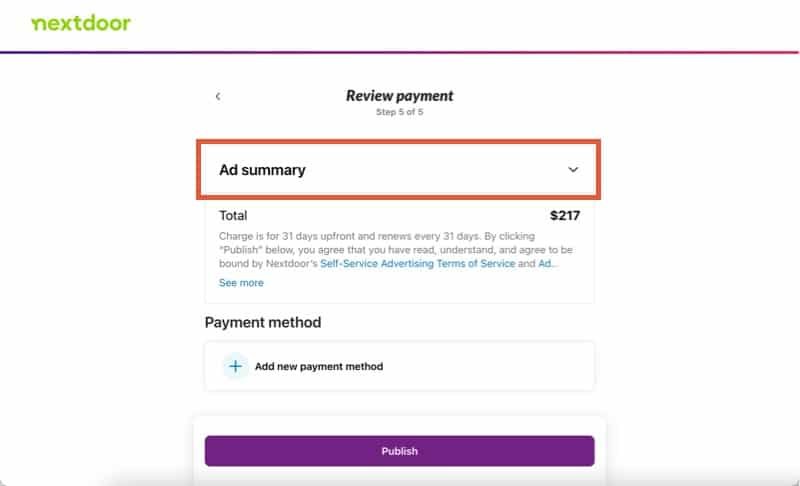Click the Nextdoor logo
800x486 pixels.
pos(81,23)
